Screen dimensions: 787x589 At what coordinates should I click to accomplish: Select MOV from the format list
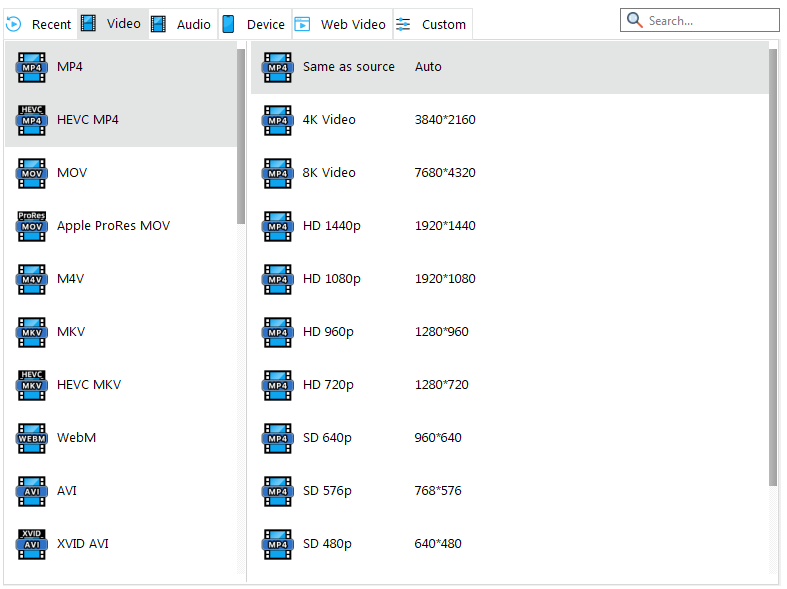pyautogui.click(x=72, y=173)
